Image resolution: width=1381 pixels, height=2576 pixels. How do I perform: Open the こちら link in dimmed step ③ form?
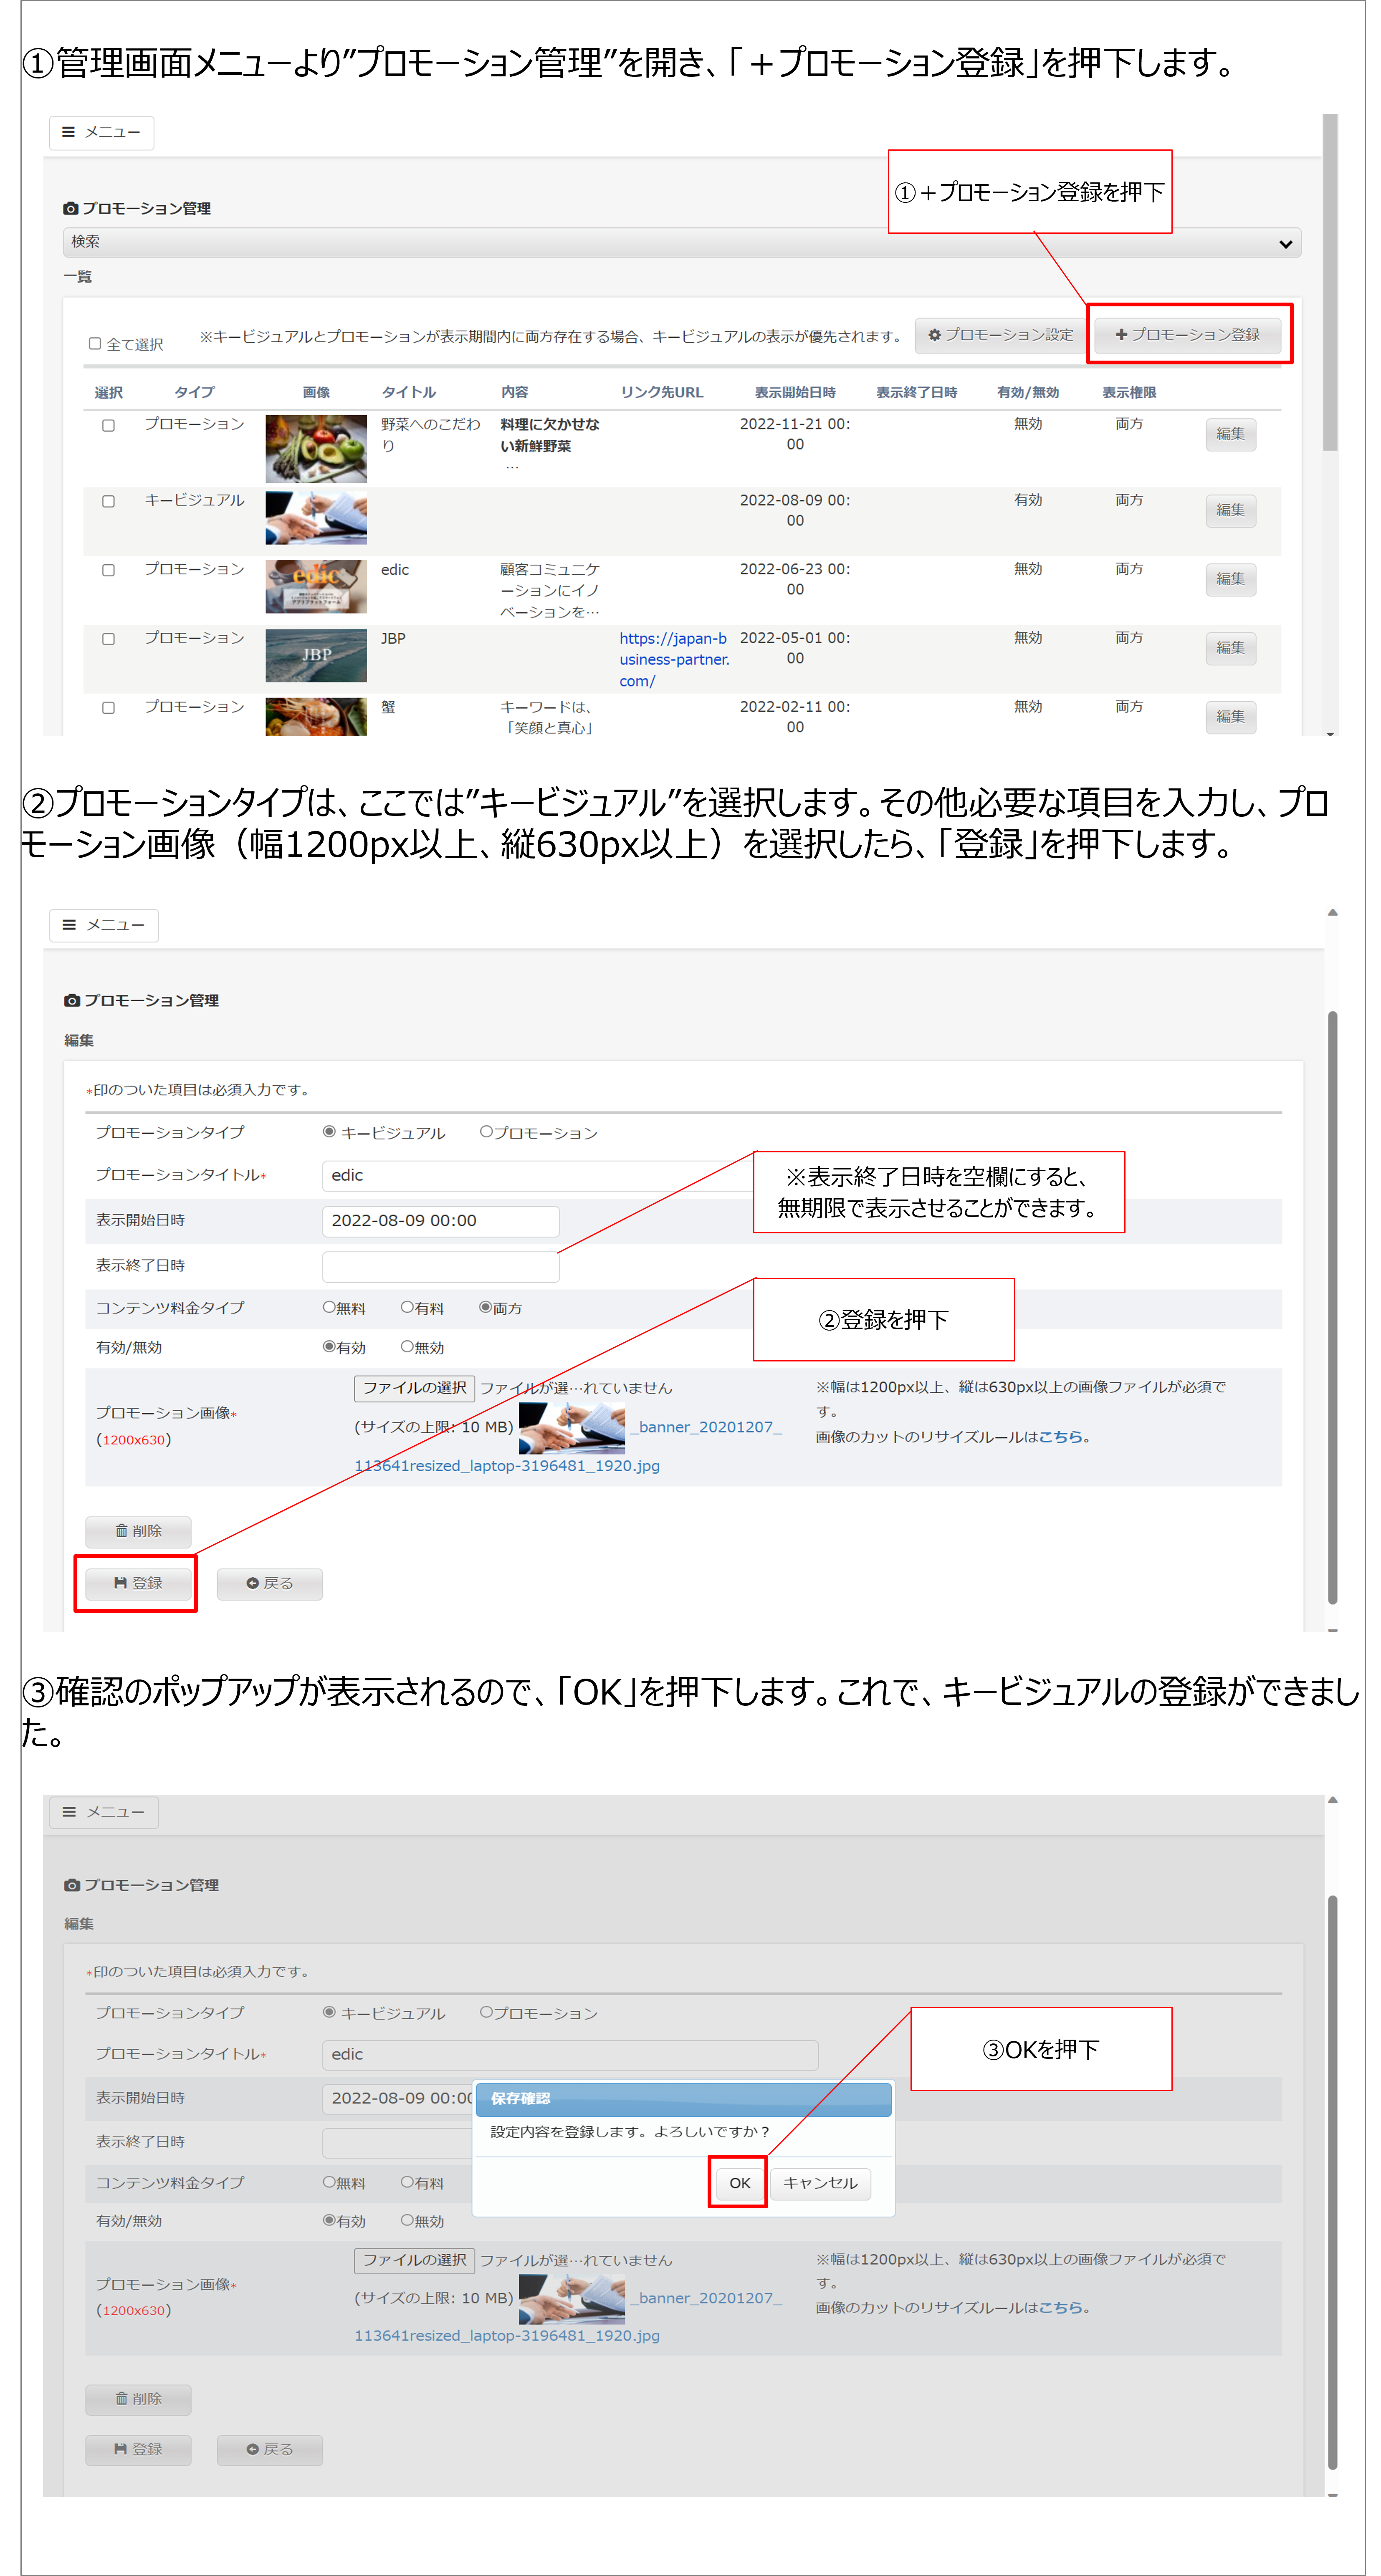click(x=1060, y=2308)
